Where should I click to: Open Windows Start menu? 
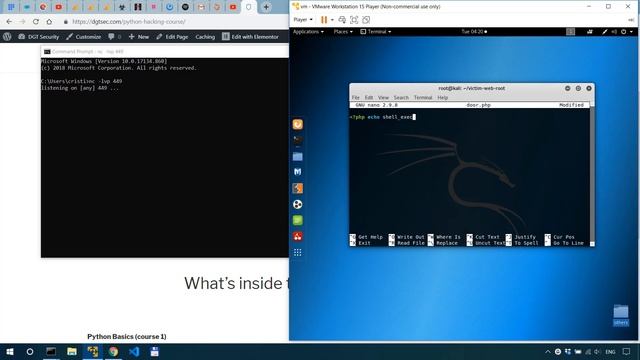coord(10,351)
